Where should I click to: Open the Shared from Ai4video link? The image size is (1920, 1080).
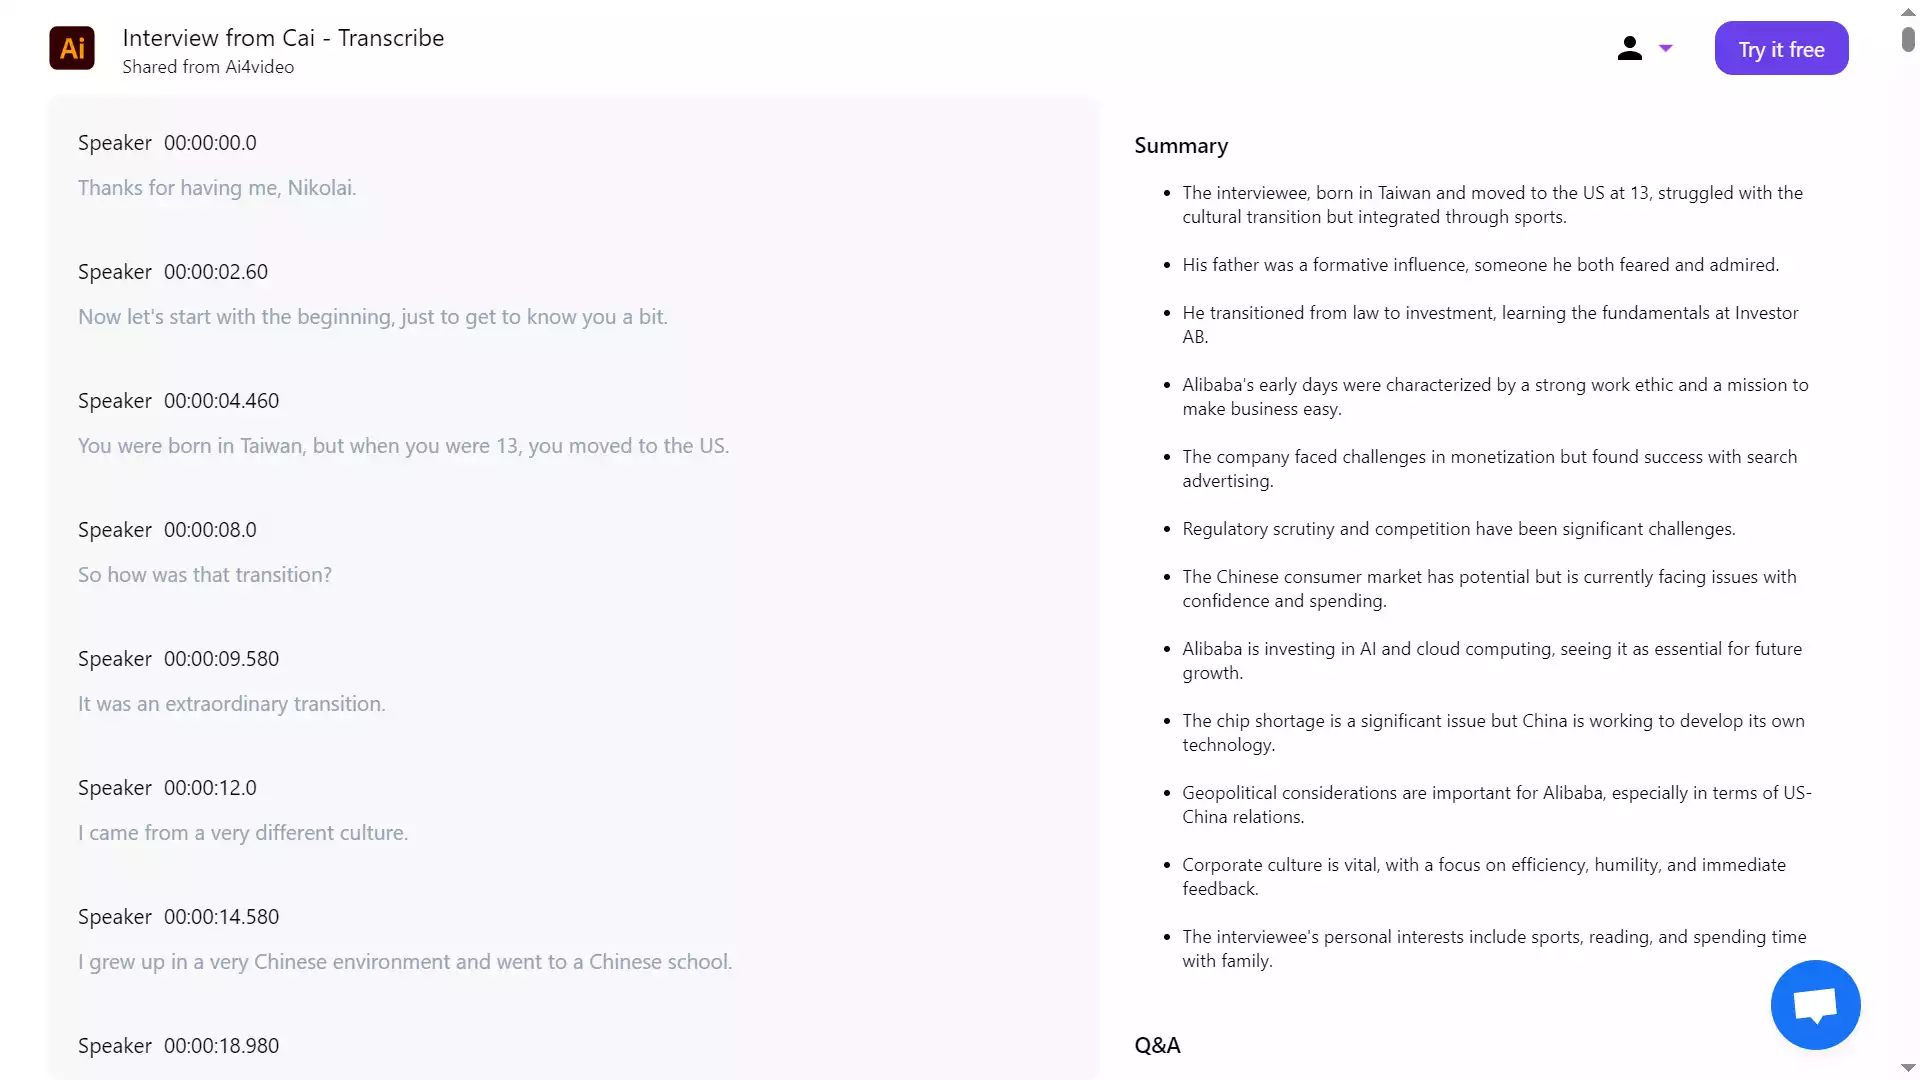[208, 67]
